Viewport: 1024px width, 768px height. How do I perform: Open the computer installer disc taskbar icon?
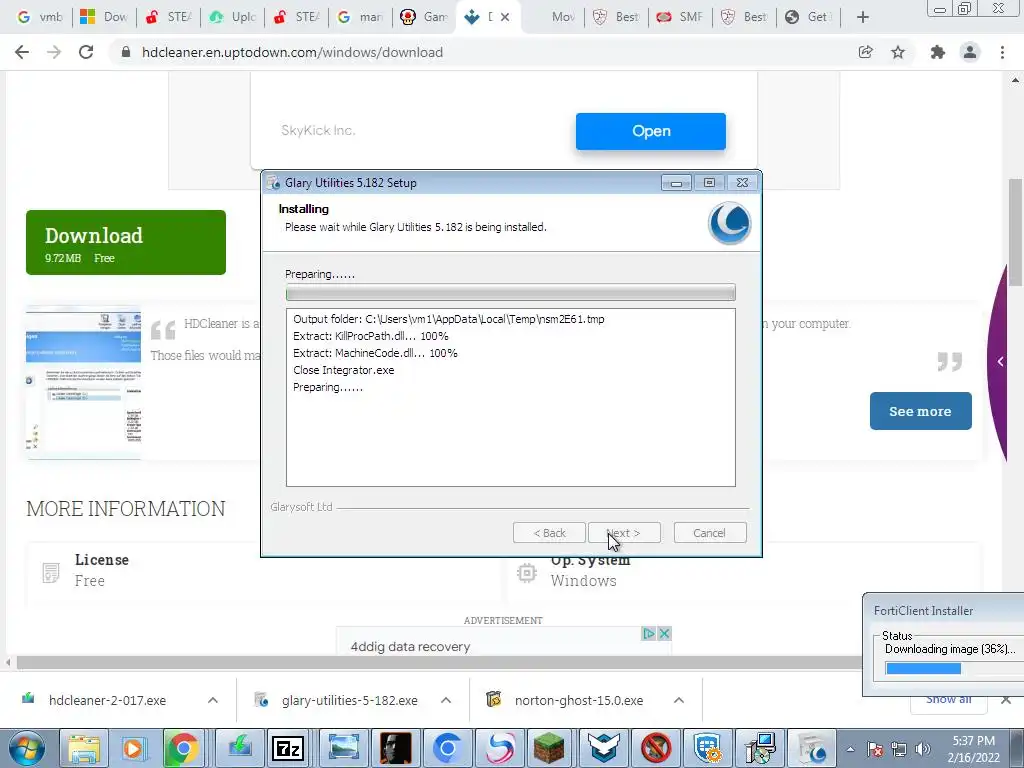[760, 748]
